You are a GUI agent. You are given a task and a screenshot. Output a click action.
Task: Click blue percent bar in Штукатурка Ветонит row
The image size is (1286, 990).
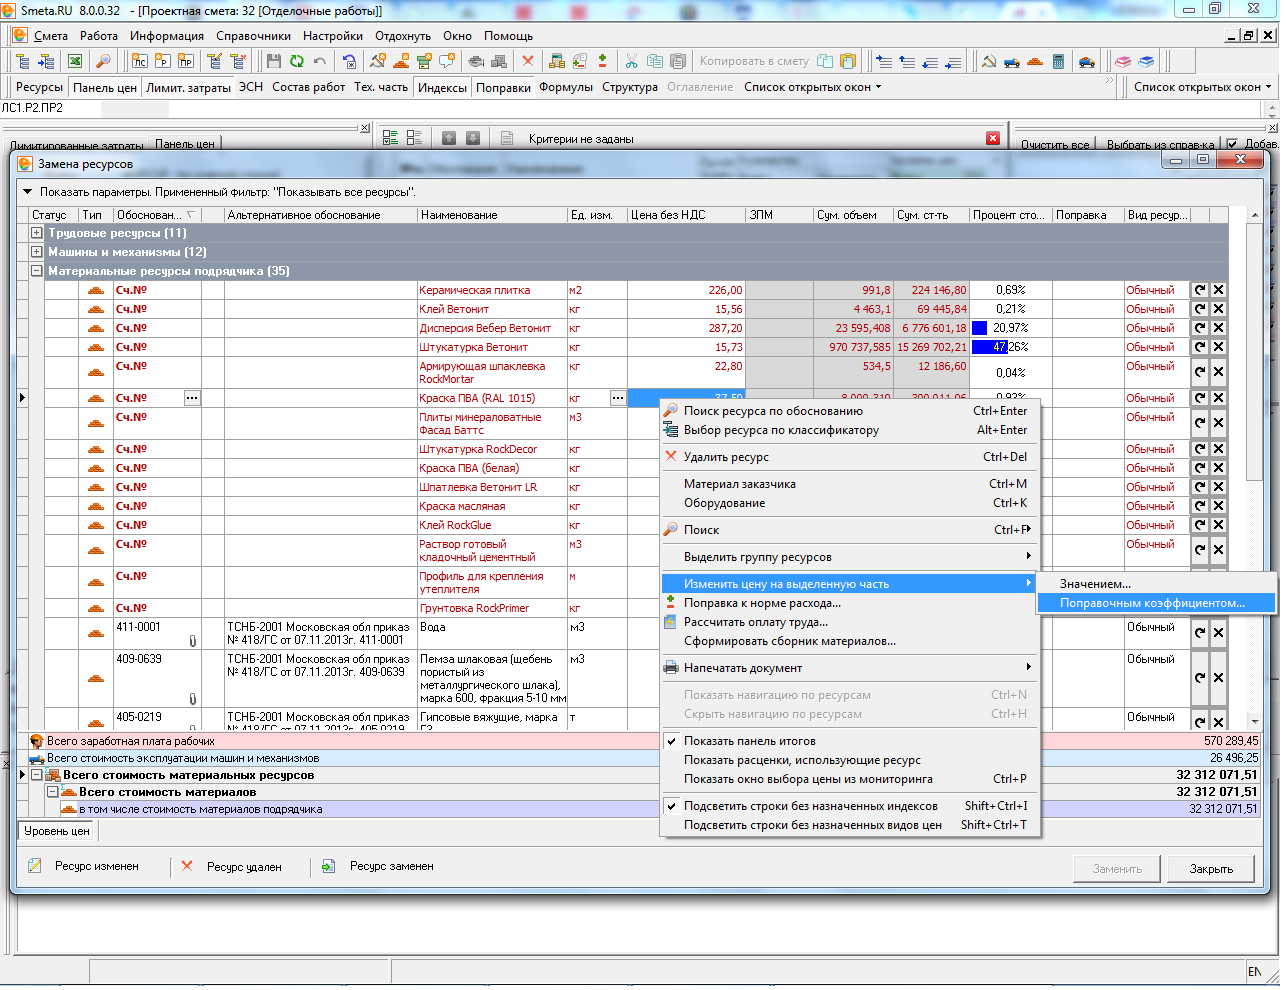click(x=990, y=347)
